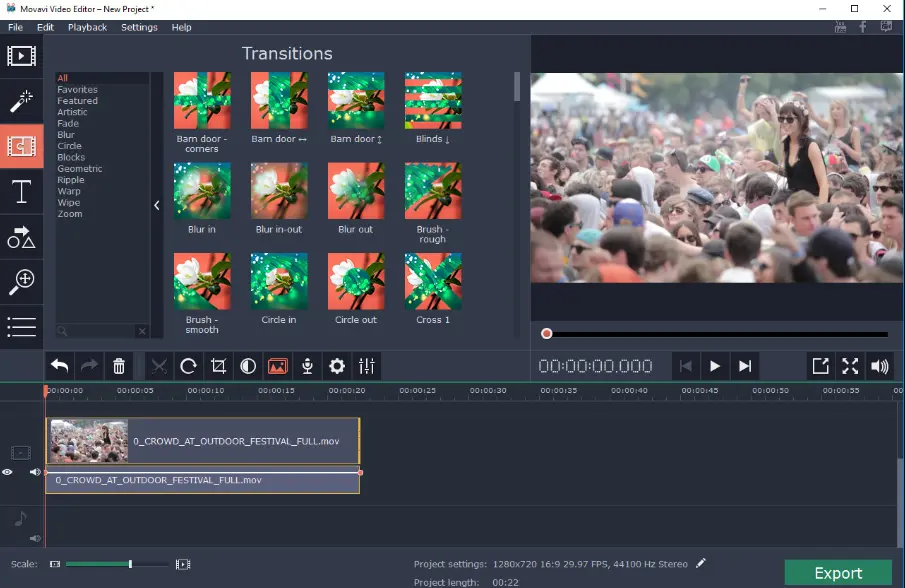Select the festival video clip on timeline
Image resolution: width=905 pixels, height=588 pixels.
coord(203,441)
